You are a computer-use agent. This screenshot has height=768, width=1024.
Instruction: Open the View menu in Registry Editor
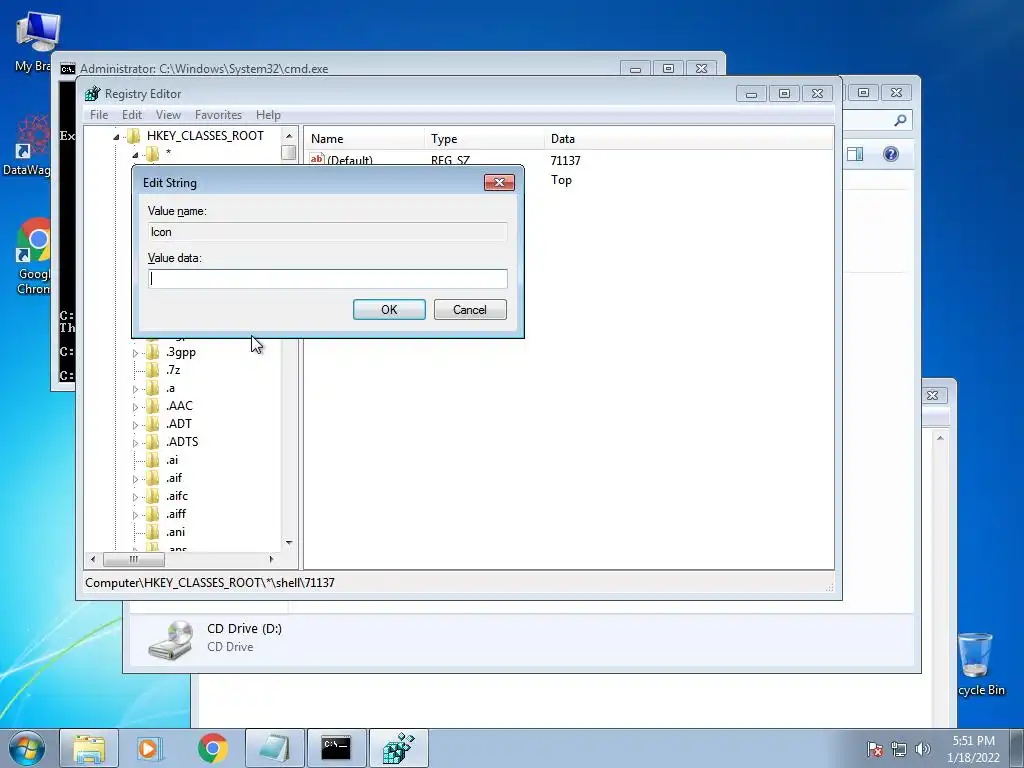click(x=168, y=115)
